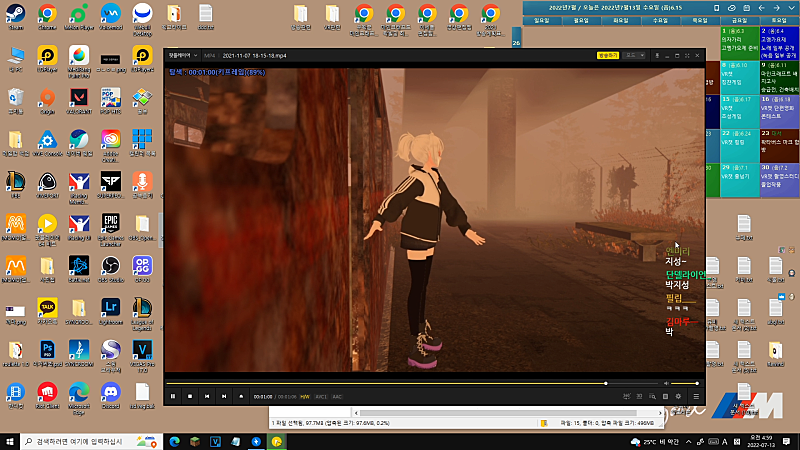Switch the player to fullscreen mode

pos(687,56)
